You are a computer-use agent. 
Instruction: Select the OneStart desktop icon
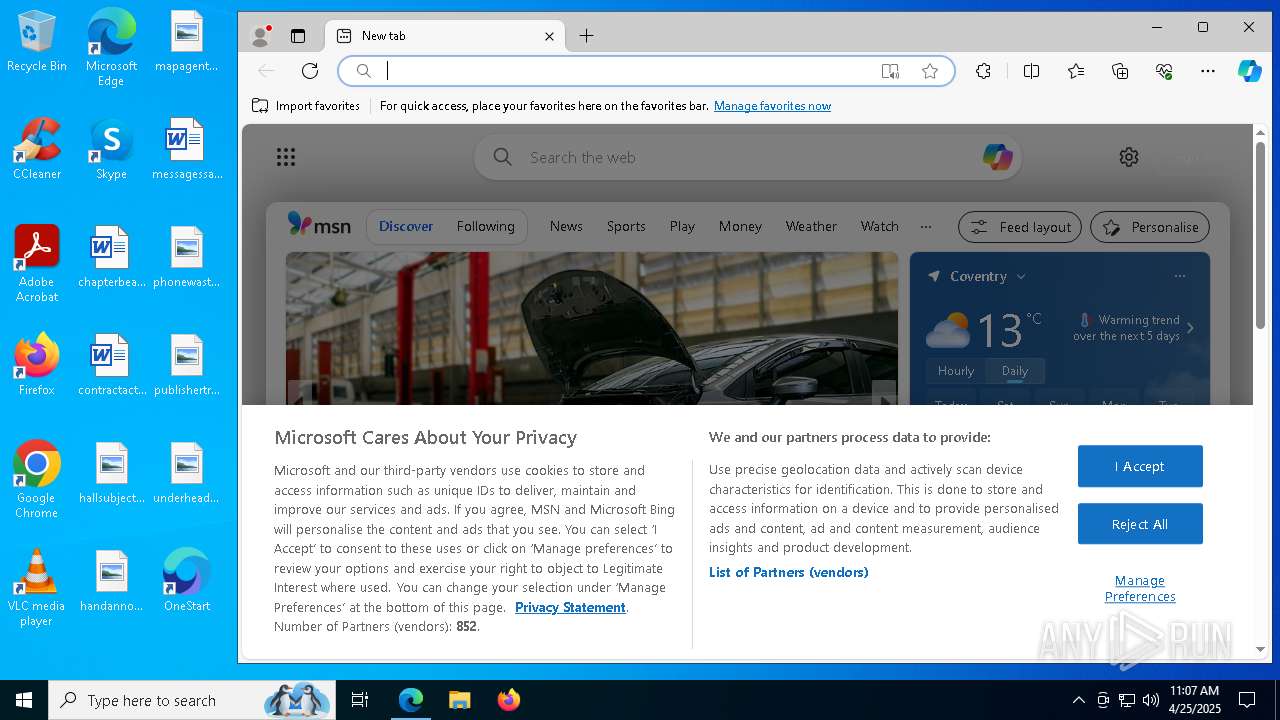[x=187, y=580]
